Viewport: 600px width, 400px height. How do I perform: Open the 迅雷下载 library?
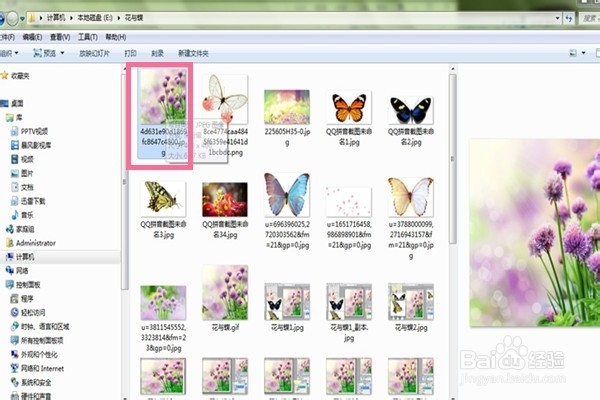tap(28, 201)
